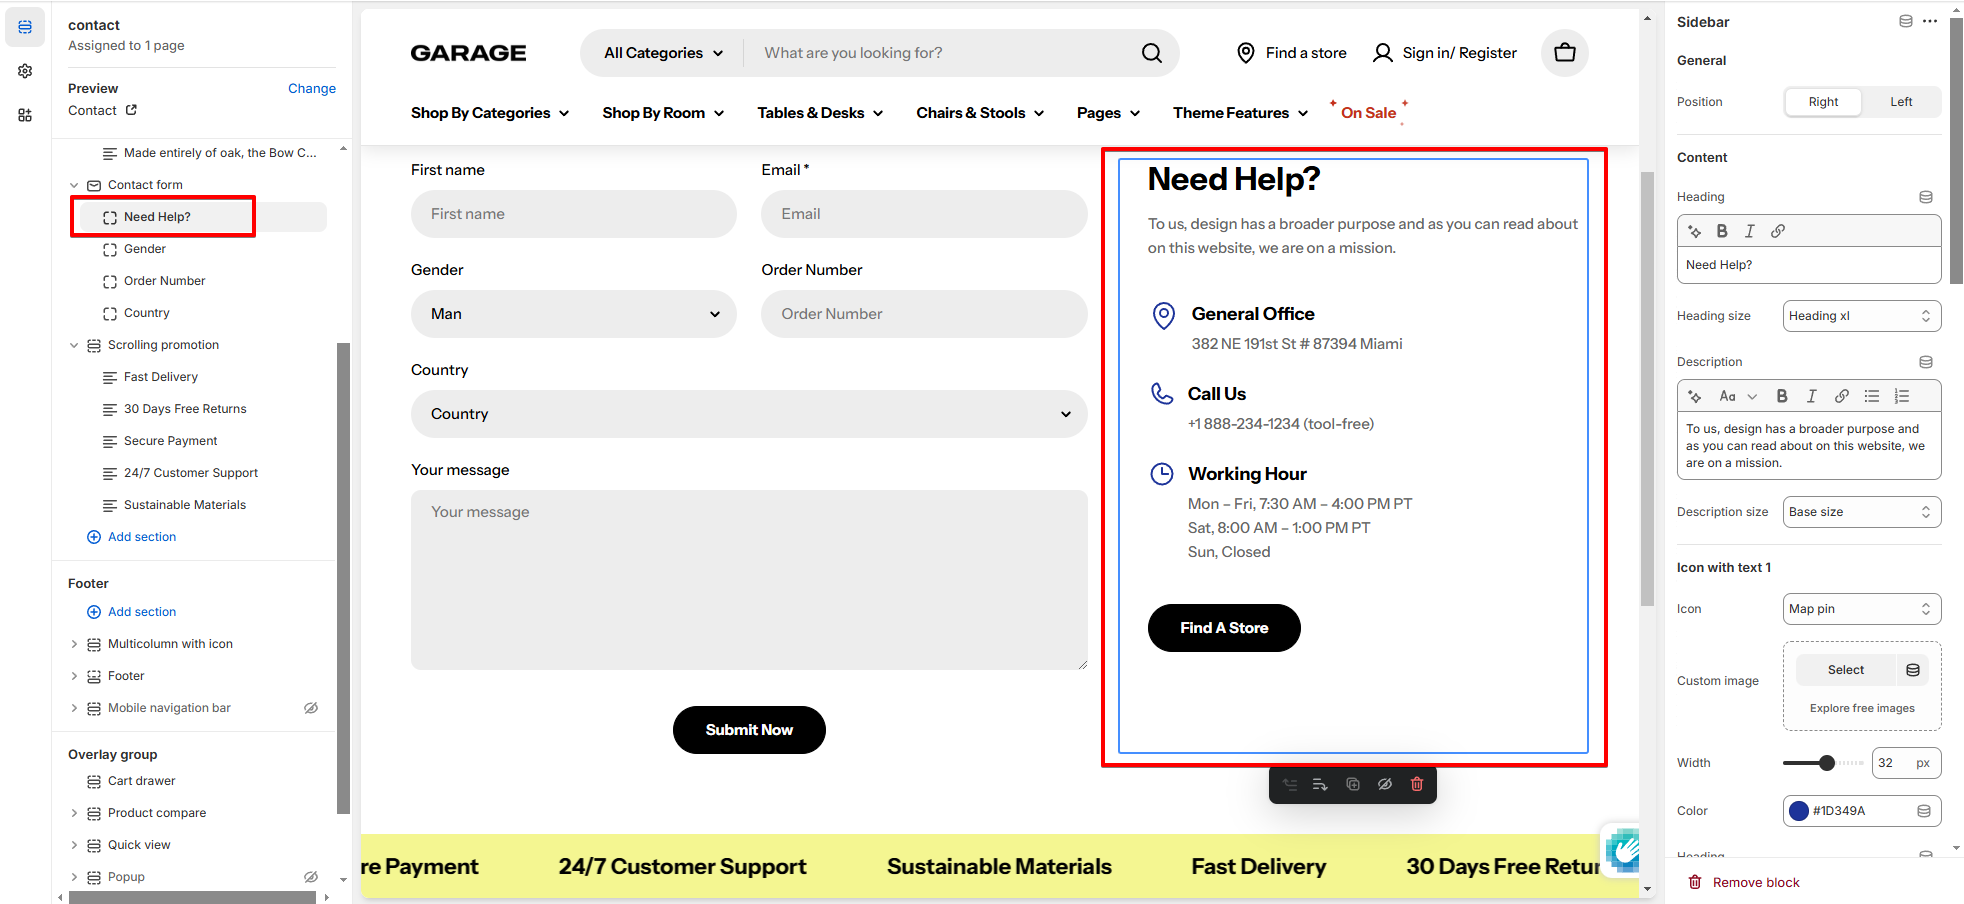Open Chairs & Stools menu

click(x=980, y=113)
